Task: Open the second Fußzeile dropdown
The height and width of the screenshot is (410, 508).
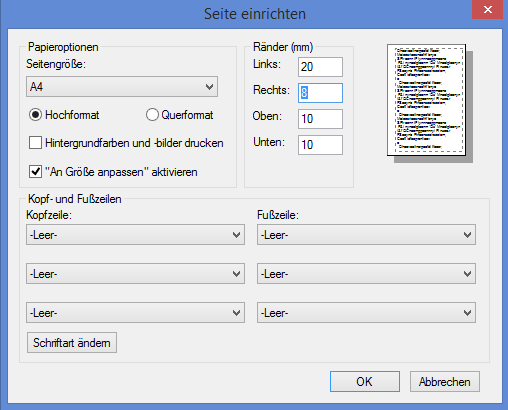Action: [366, 274]
